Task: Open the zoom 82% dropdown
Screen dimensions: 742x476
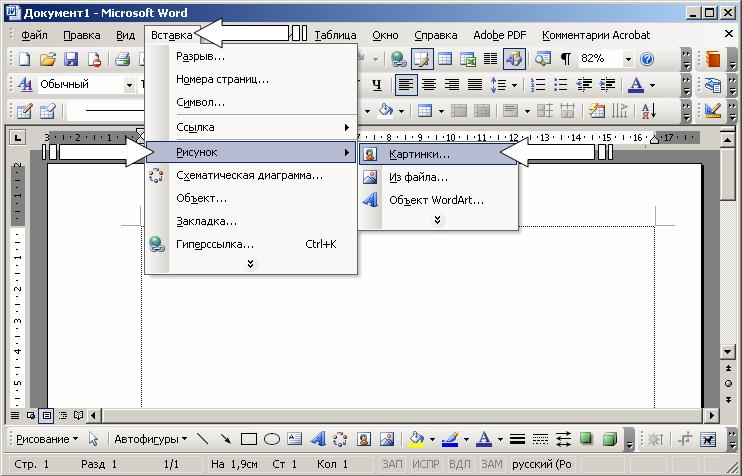Action: point(628,59)
